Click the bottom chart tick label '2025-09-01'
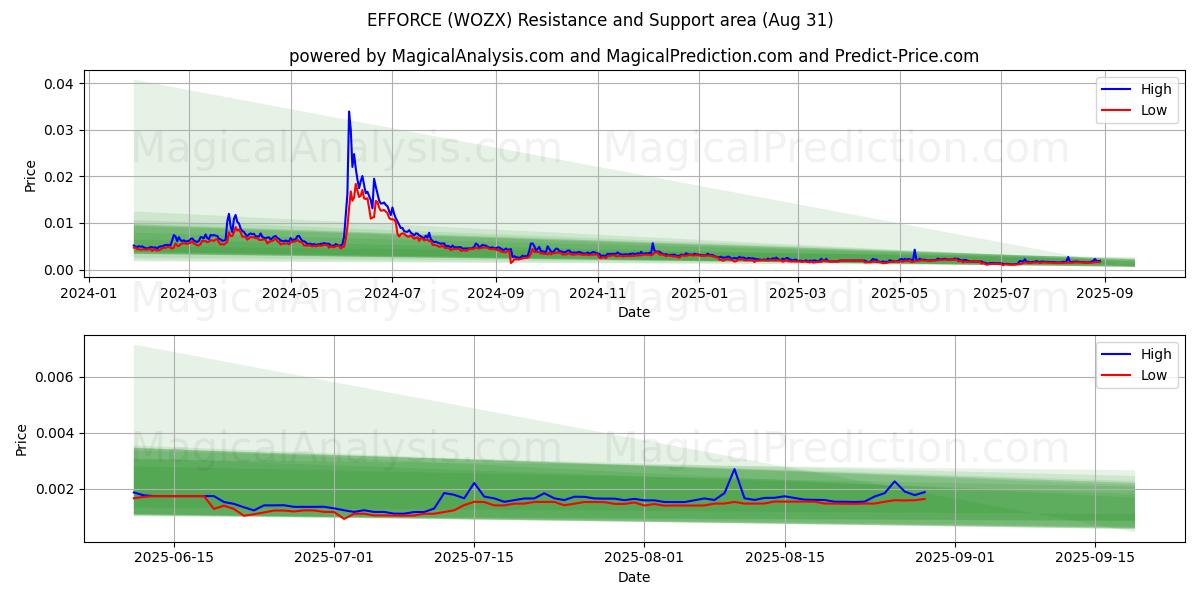Screen dimensions: 1200x600 click(955, 558)
